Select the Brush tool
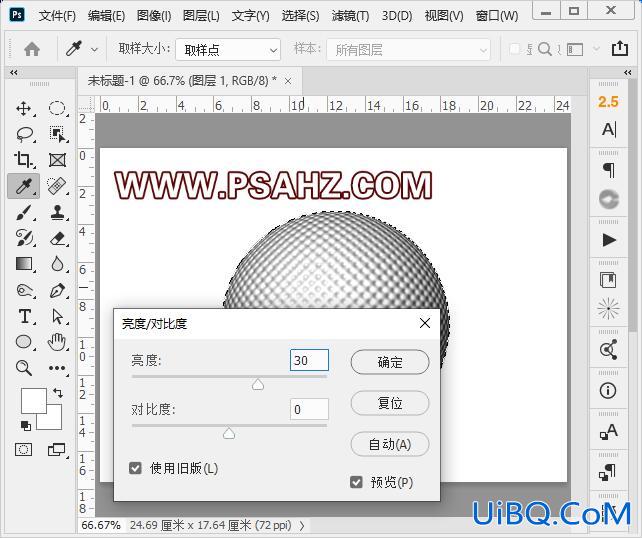 coord(24,212)
